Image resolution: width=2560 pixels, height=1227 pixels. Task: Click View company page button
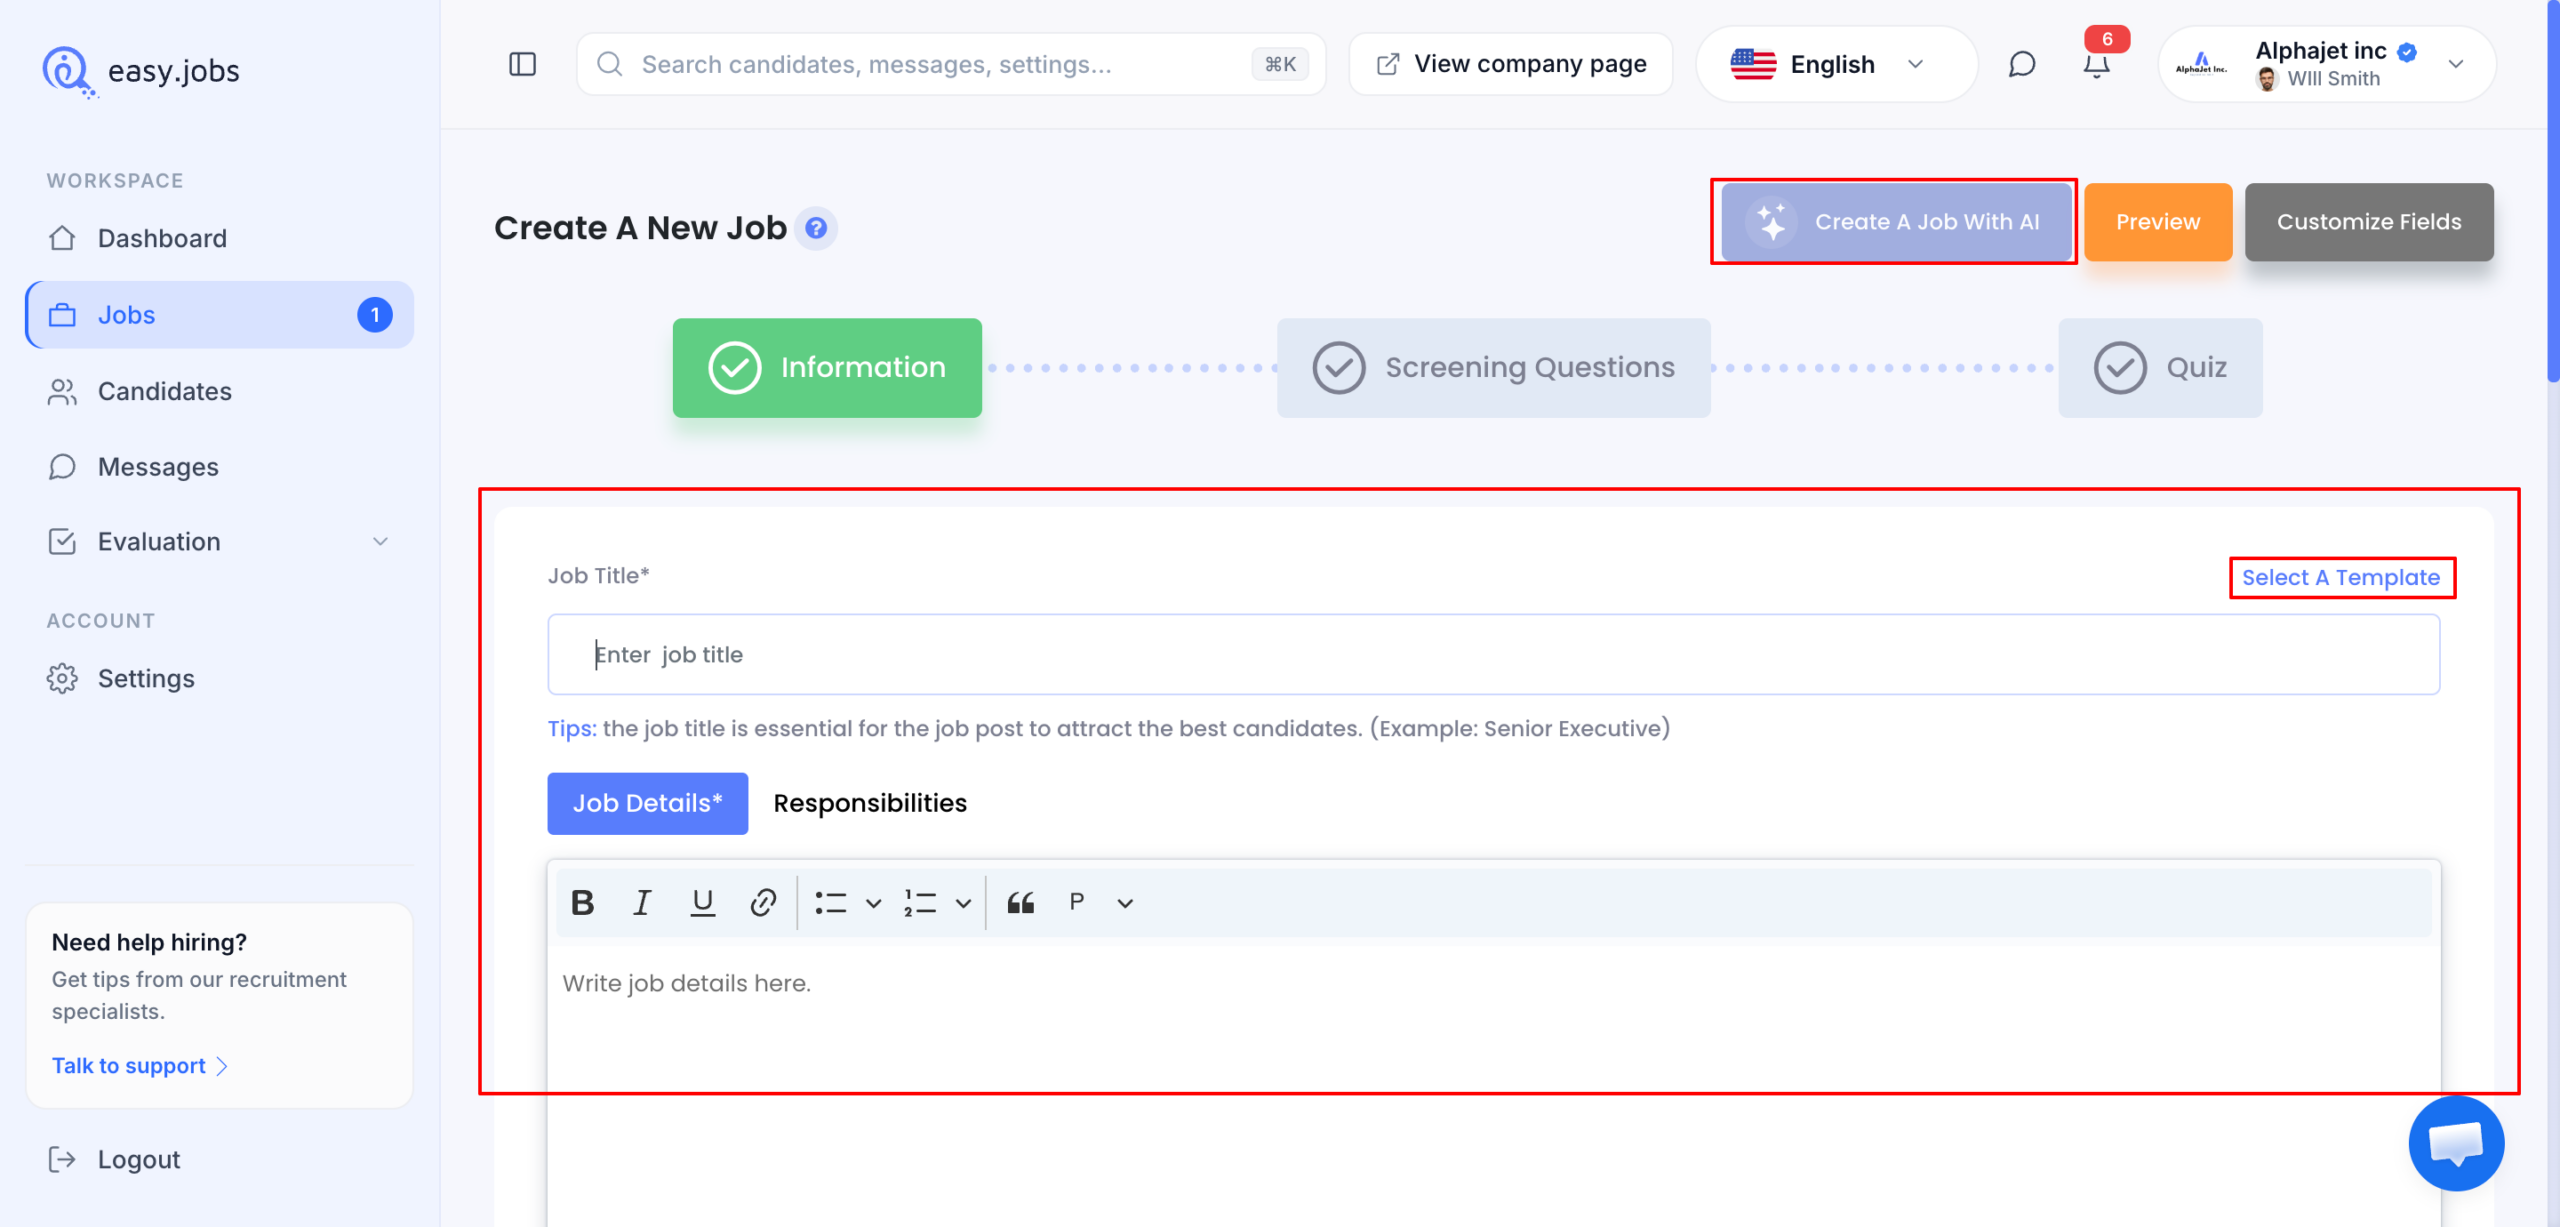(1511, 64)
